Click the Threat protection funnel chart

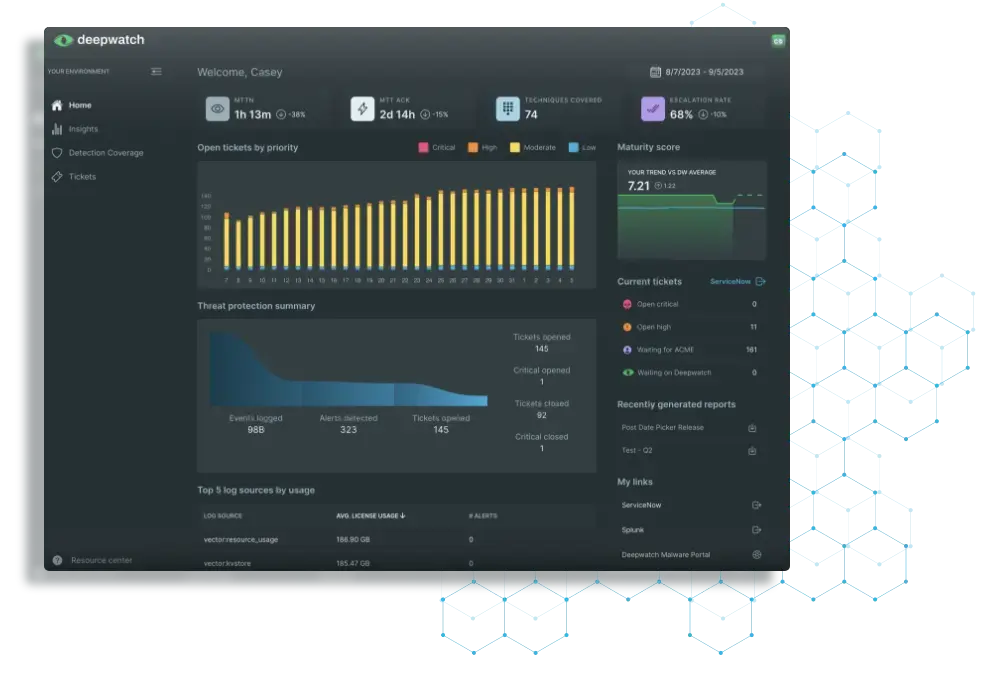tap(348, 370)
